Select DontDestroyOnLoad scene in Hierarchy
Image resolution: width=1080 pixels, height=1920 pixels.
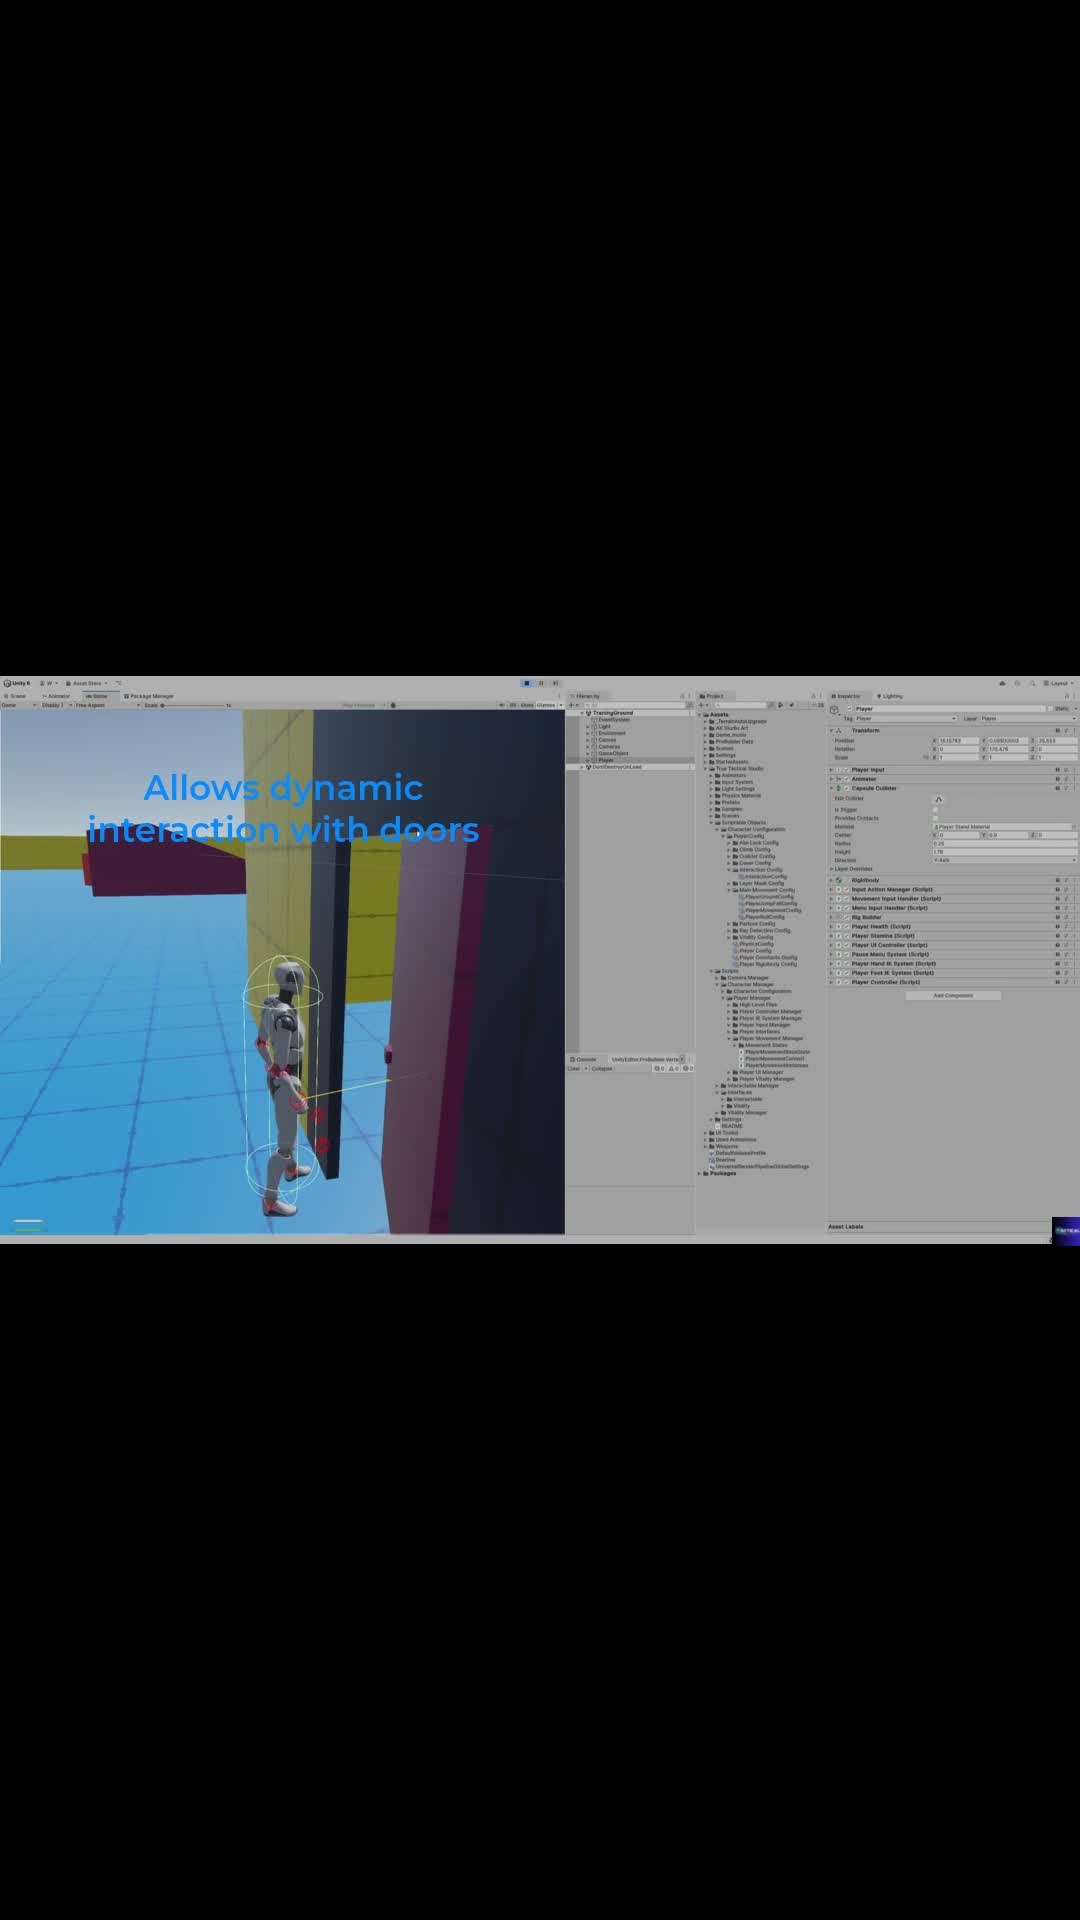coord(616,767)
